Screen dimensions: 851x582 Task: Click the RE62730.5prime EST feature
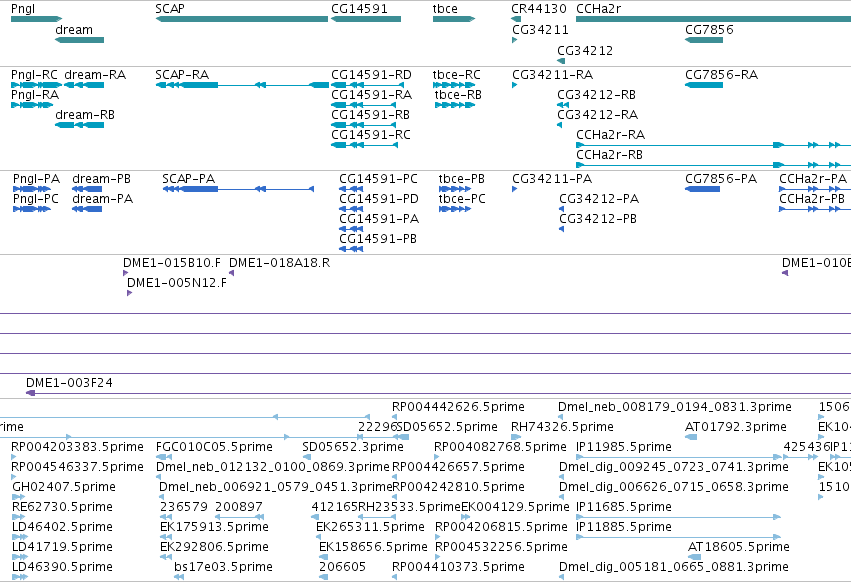tap(19, 517)
